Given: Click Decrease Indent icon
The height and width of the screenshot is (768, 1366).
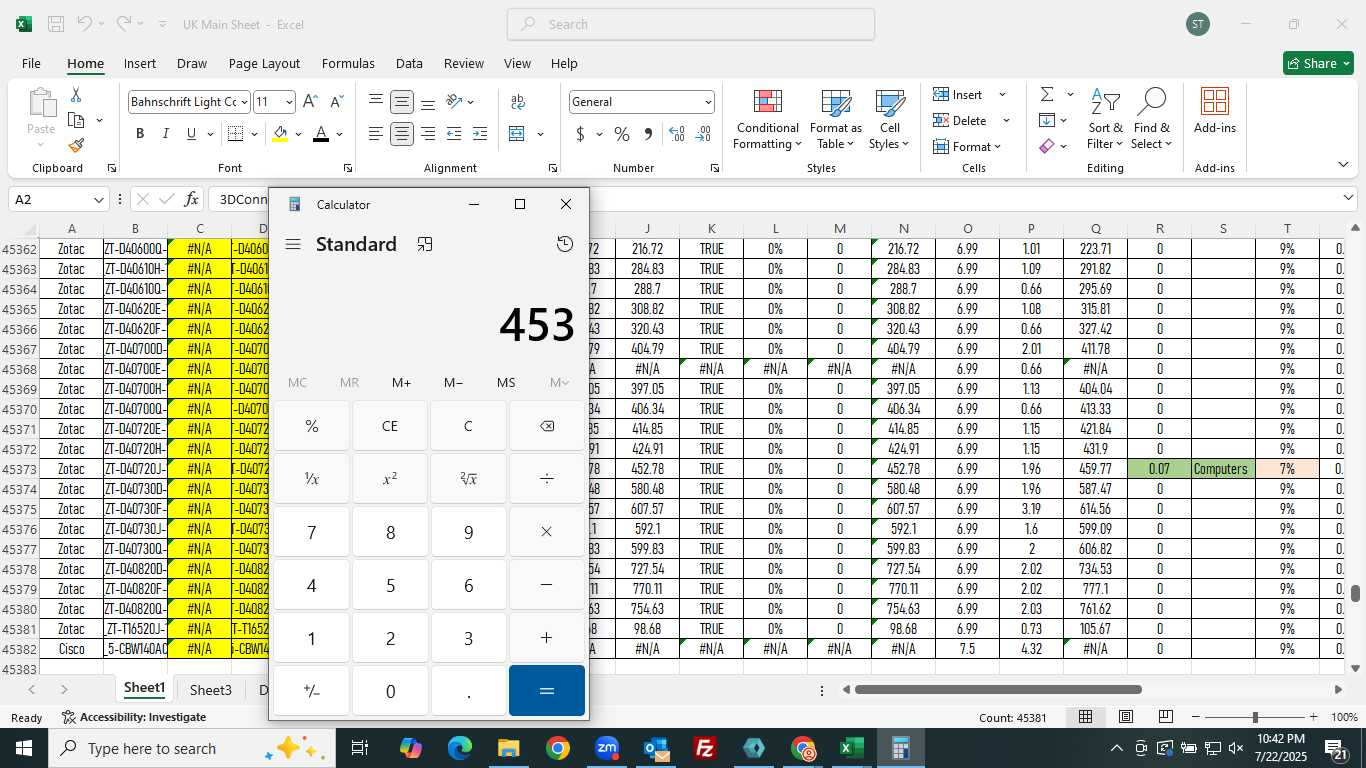Looking at the screenshot, I should (454, 134).
